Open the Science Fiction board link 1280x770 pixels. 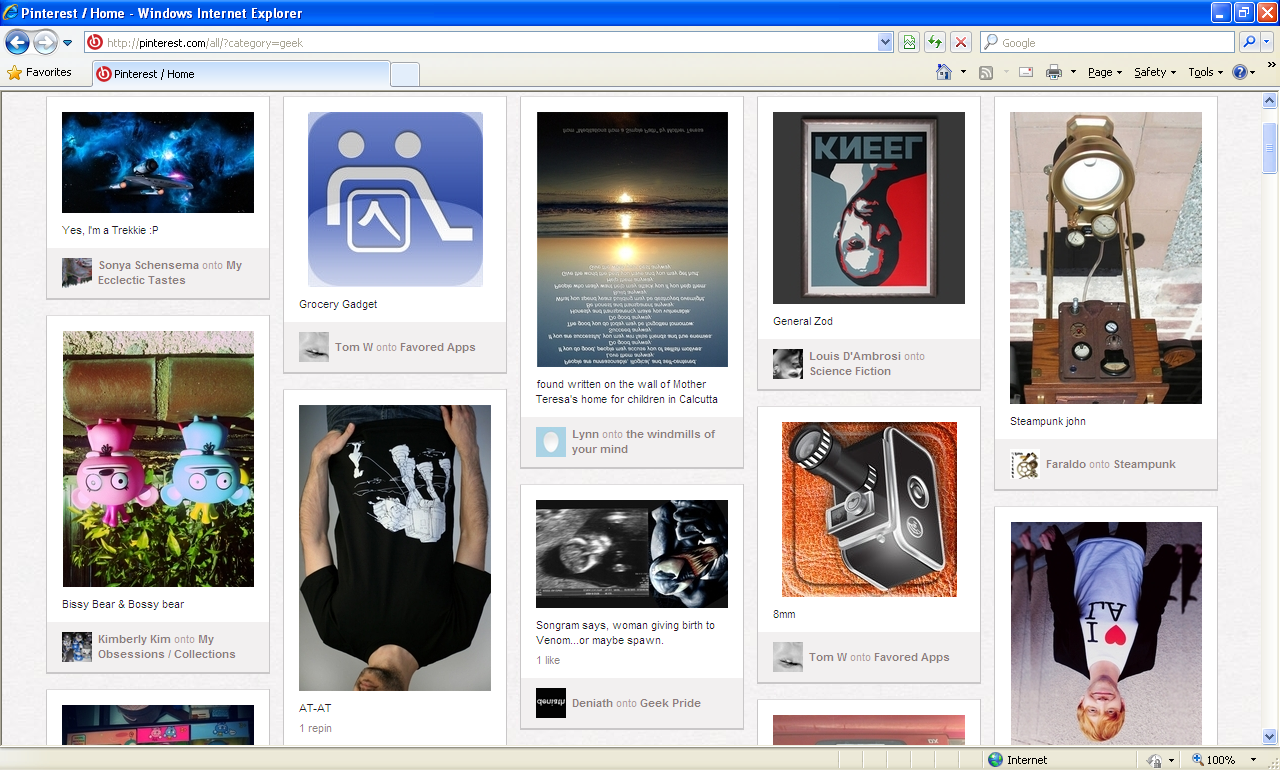click(850, 371)
